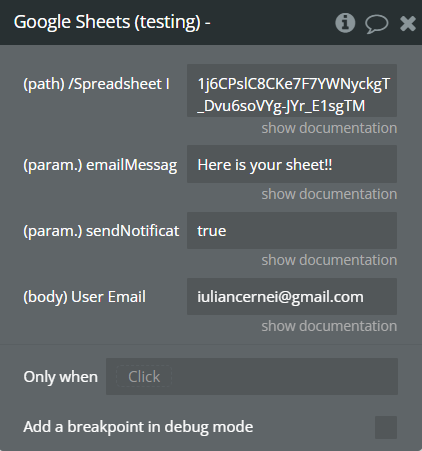Show documentation for the emailMessage parameter
The width and height of the screenshot is (422, 451).
tap(329, 194)
